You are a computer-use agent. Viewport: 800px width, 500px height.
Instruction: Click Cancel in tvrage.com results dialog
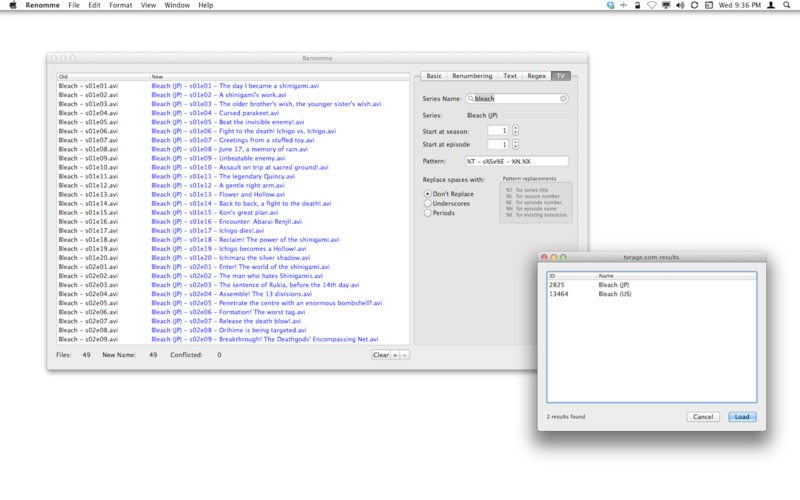coord(703,417)
